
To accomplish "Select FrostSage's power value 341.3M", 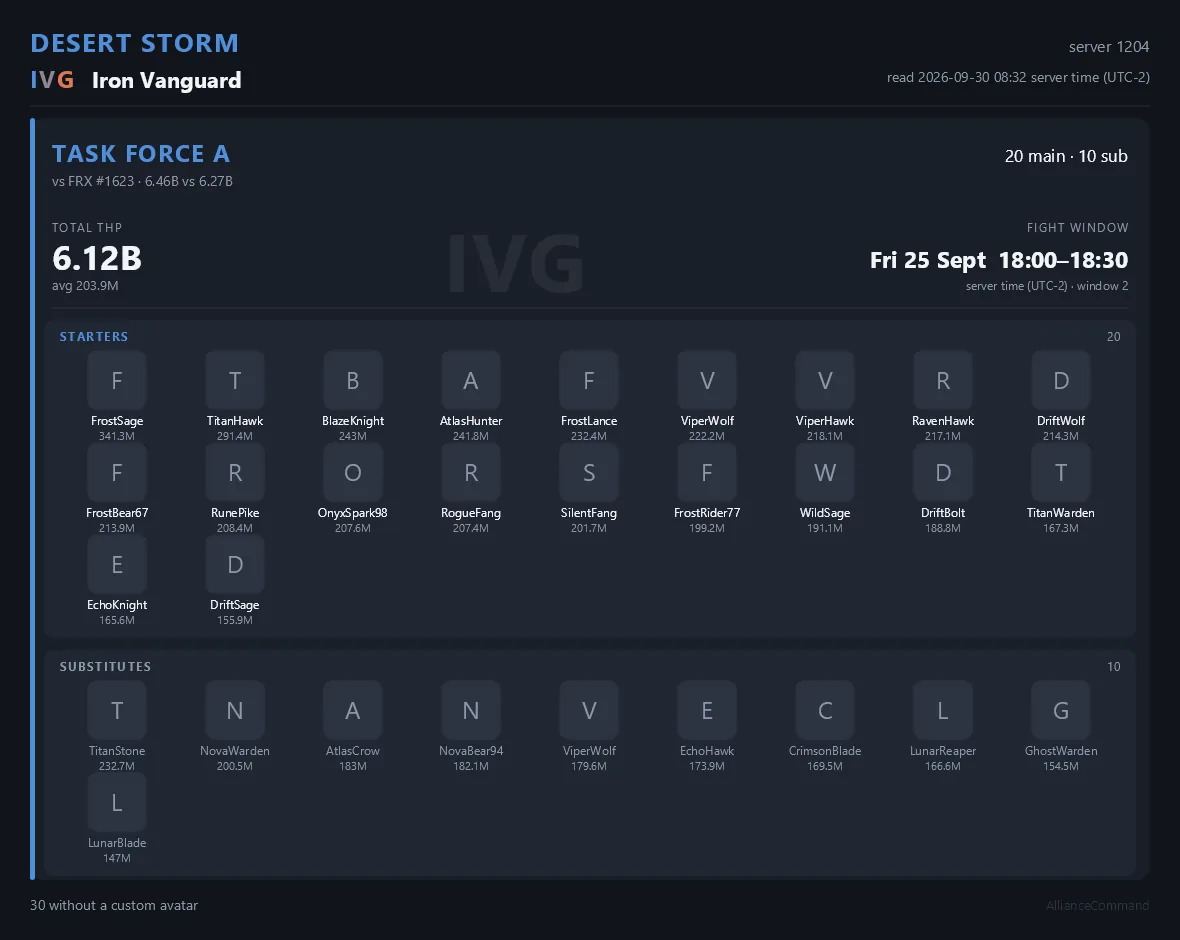I will 117,436.
